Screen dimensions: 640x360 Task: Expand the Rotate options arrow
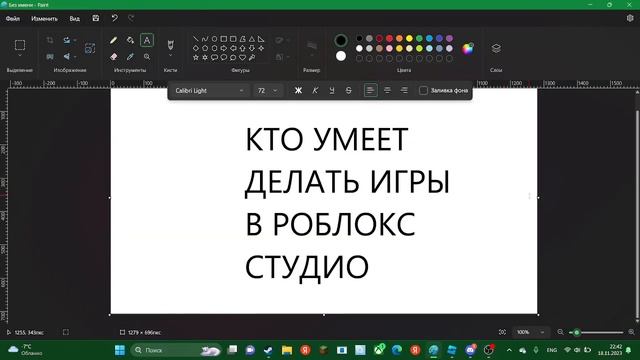pos(75,40)
